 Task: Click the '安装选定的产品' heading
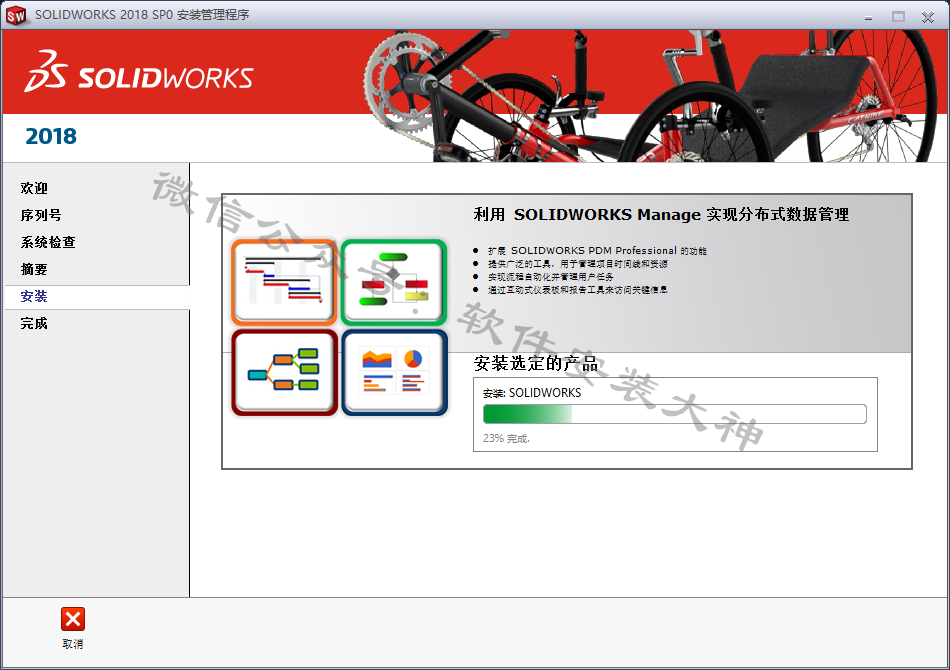coord(536,363)
